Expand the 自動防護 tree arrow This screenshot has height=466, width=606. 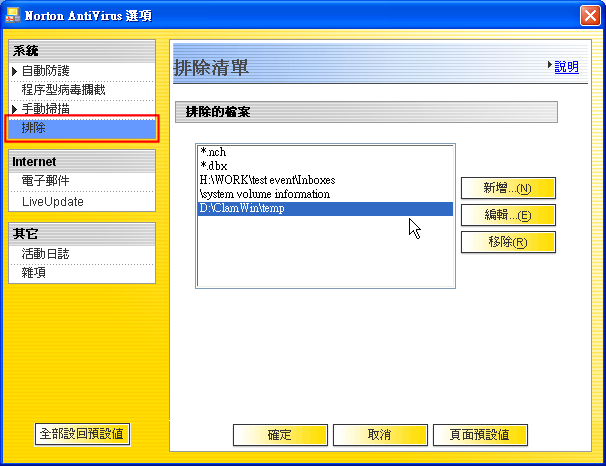tap(15, 71)
